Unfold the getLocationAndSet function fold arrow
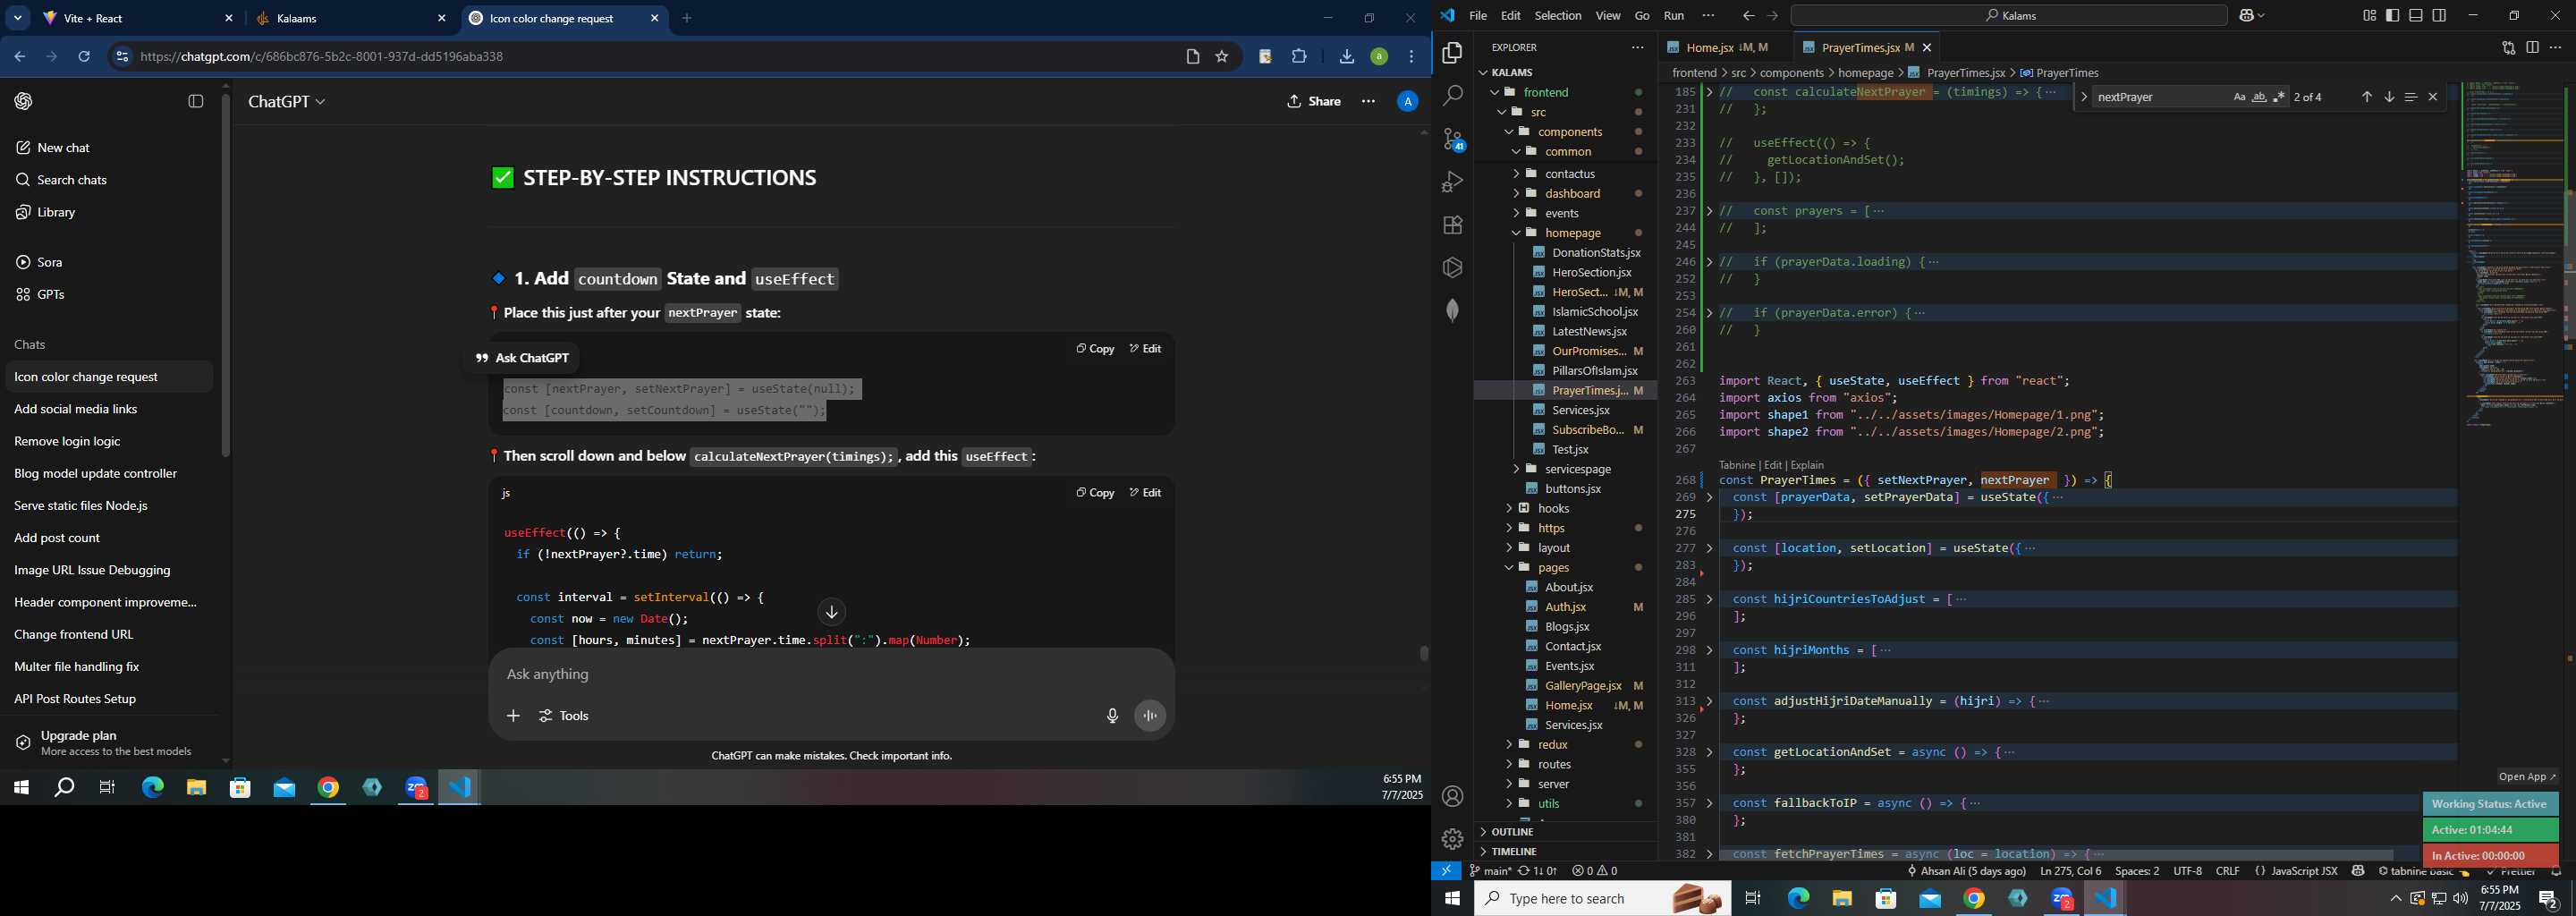The height and width of the screenshot is (916, 2576). point(1709,752)
